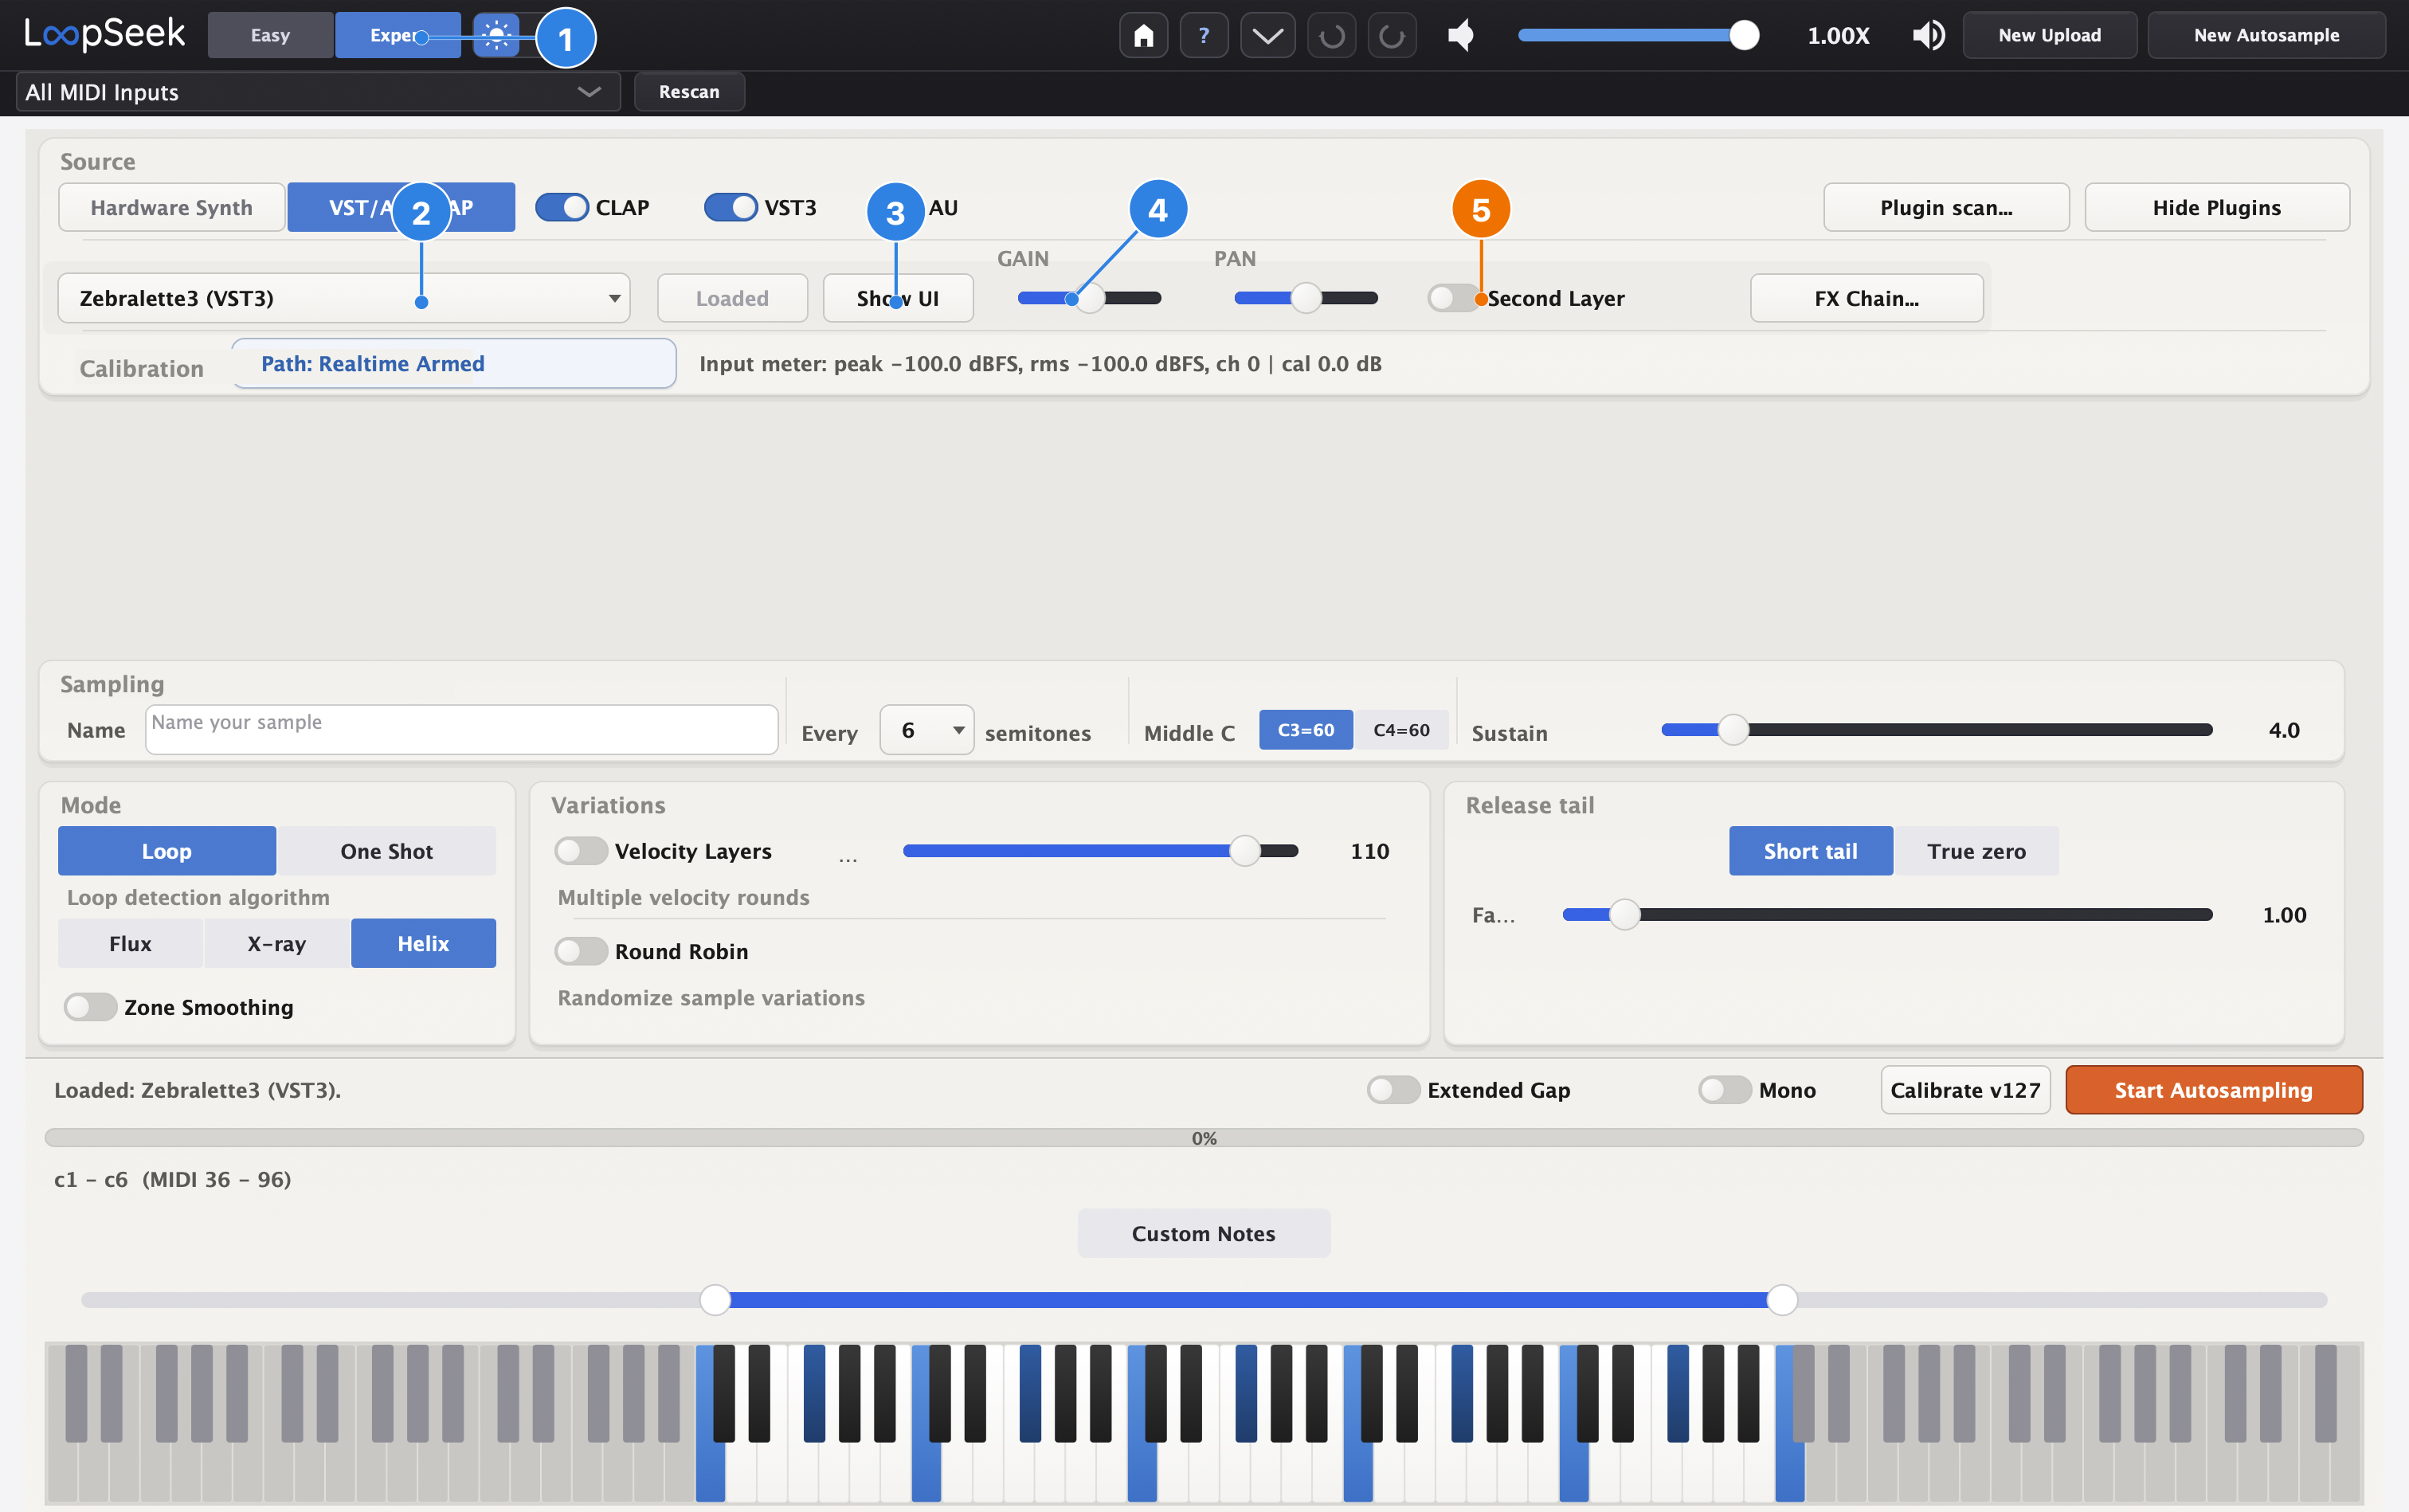
Task: Click the Home icon in top bar
Action: pos(1143,36)
